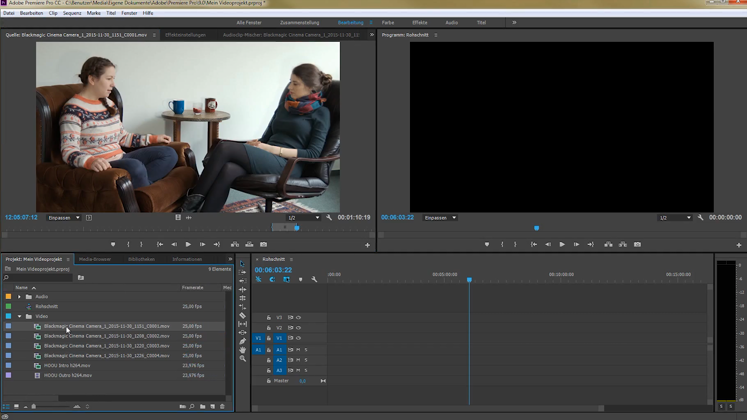This screenshot has width=747, height=420.
Task: Select the Razor tool in the tools panel
Action: [x=242, y=315]
